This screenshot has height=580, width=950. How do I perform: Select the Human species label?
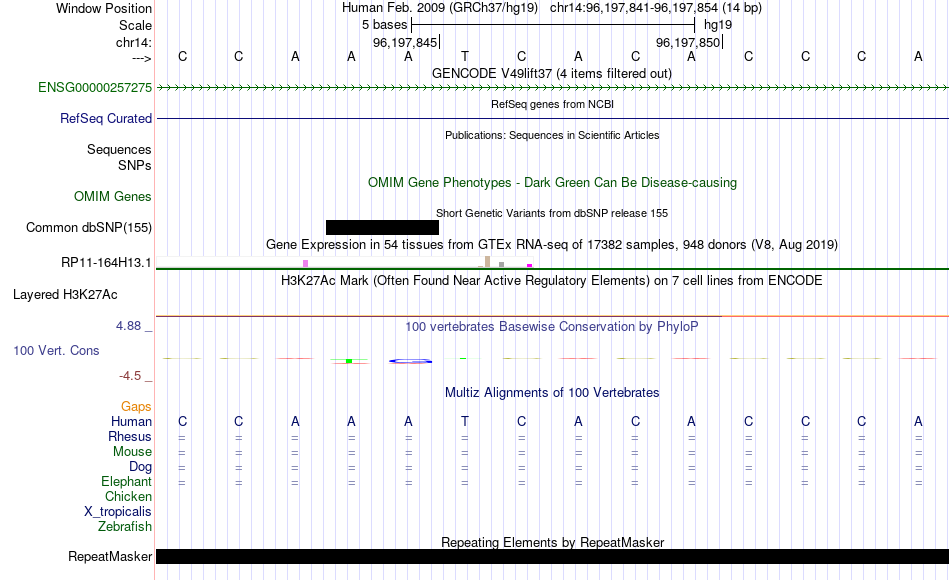click(131, 422)
